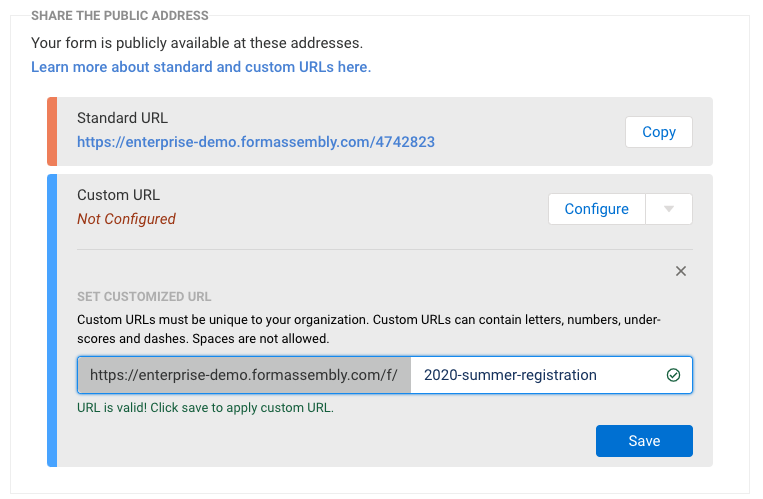The image size is (763, 499).
Task: Save the custom URL
Action: pyautogui.click(x=644, y=441)
